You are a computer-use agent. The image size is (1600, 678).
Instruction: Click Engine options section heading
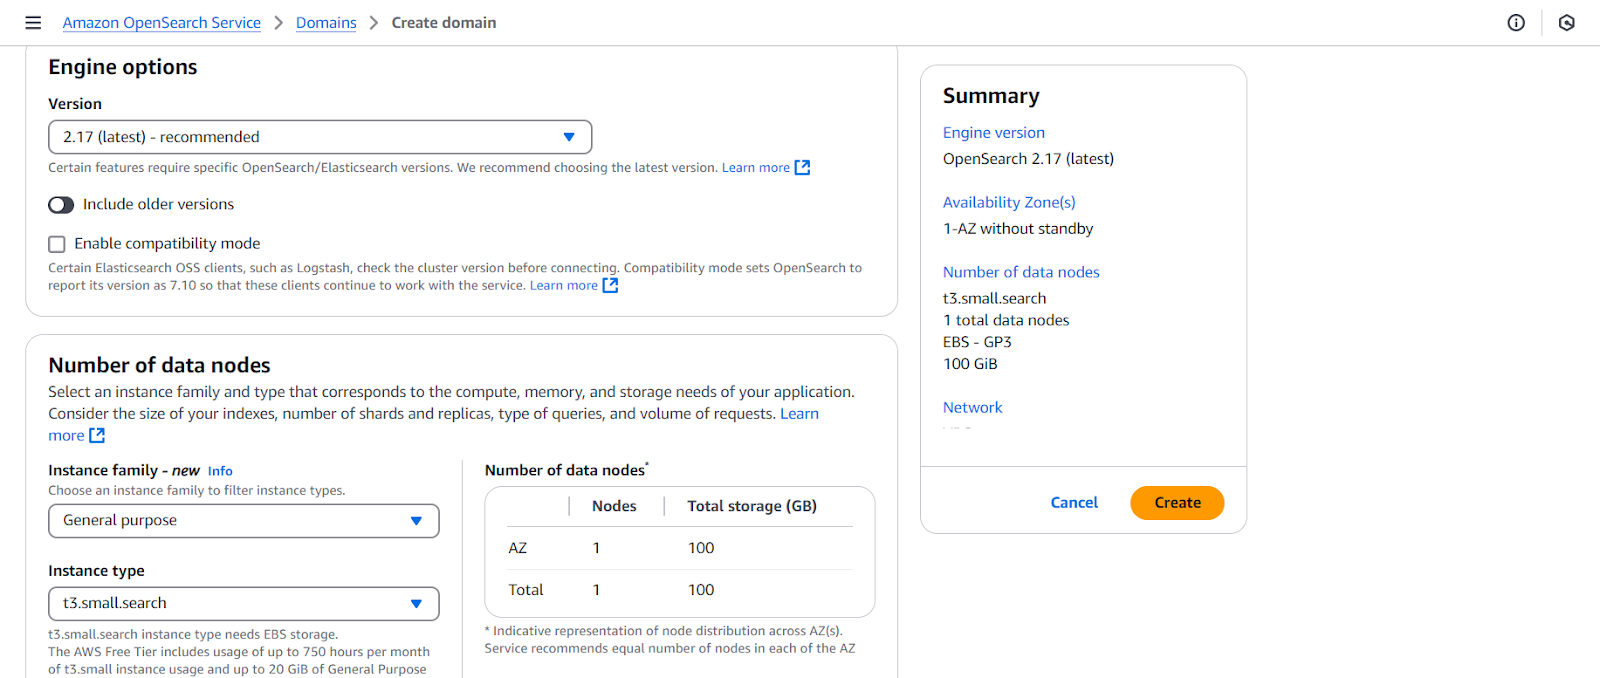coord(123,67)
